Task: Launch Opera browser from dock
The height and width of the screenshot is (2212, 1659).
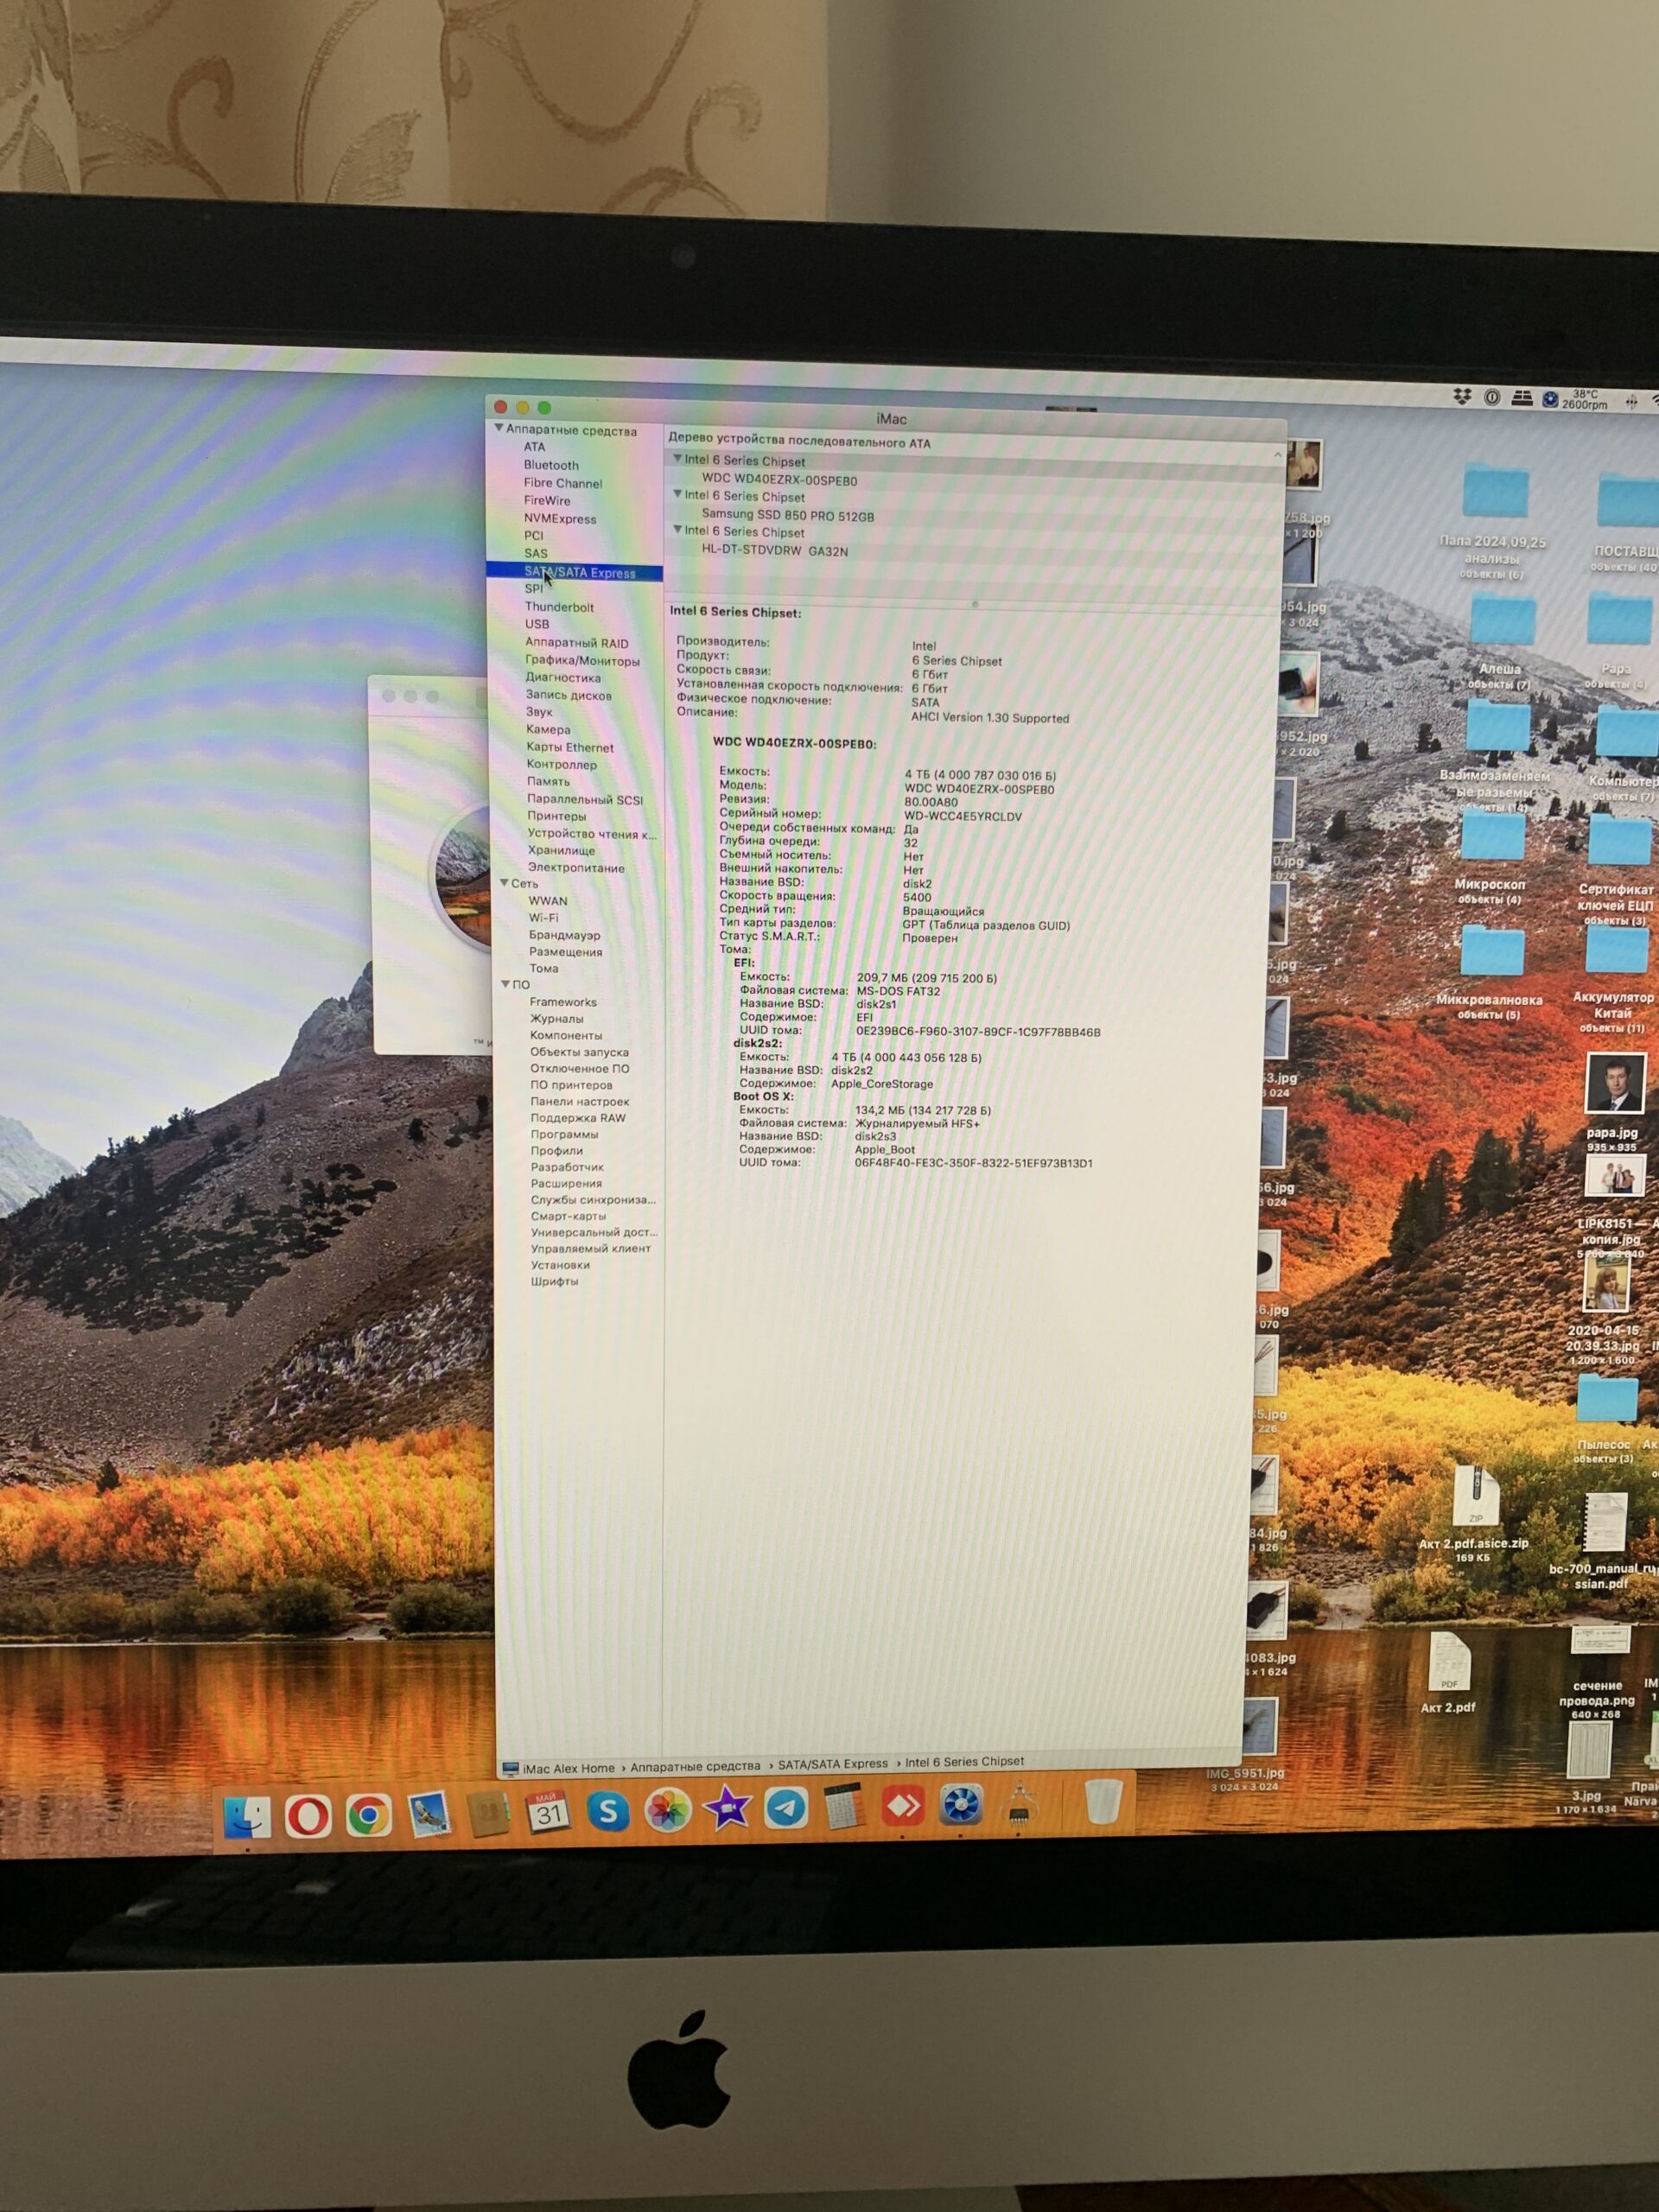Action: [308, 1816]
